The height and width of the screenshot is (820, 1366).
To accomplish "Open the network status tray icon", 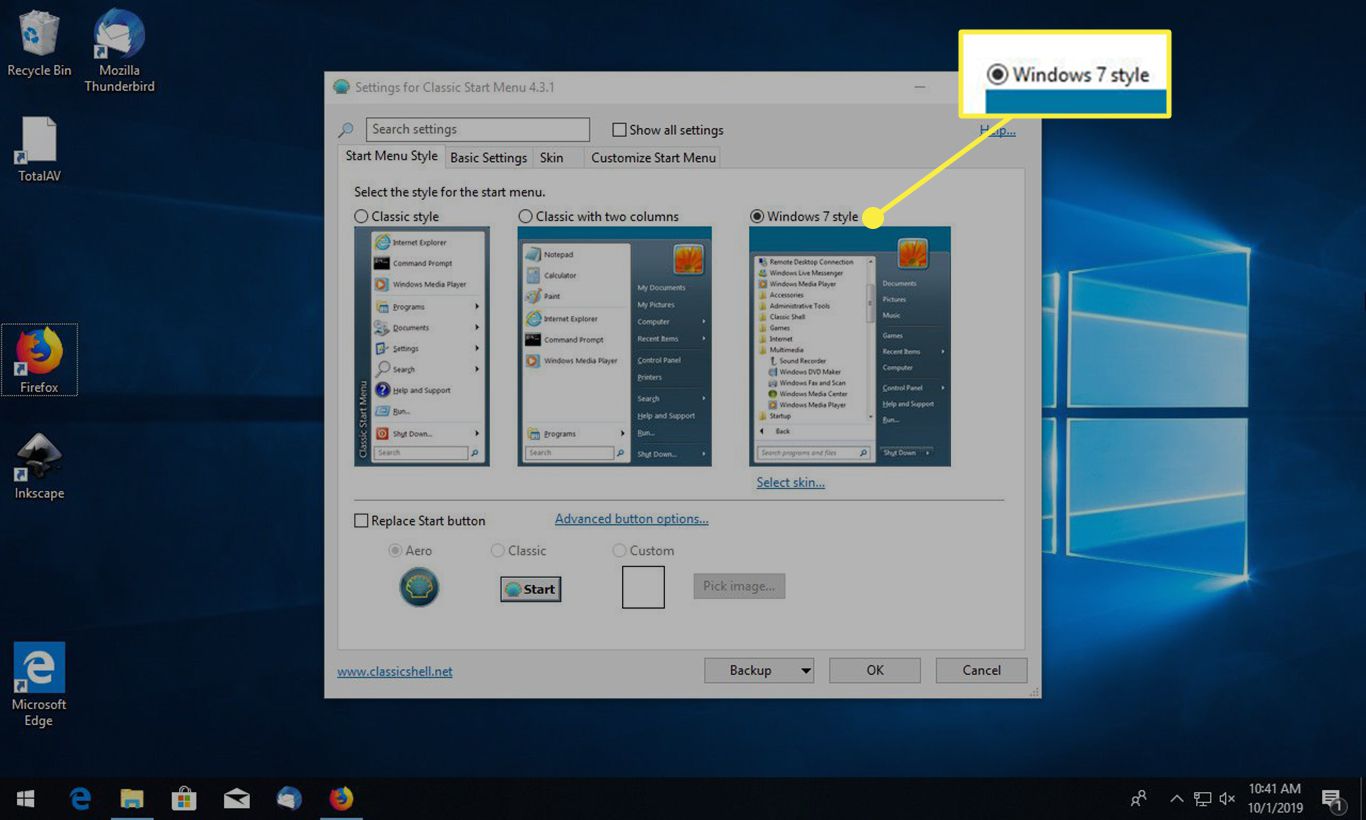I will click(1202, 799).
